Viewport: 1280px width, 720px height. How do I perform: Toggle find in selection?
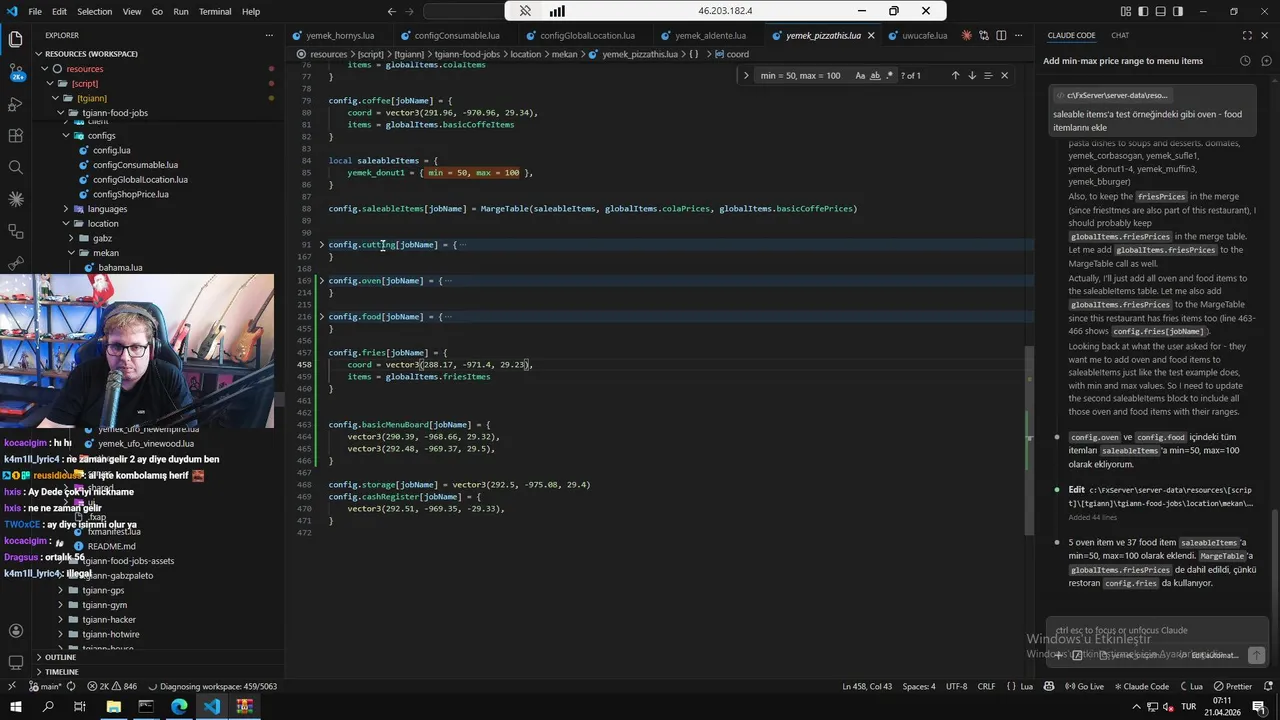pyautogui.click(x=988, y=75)
